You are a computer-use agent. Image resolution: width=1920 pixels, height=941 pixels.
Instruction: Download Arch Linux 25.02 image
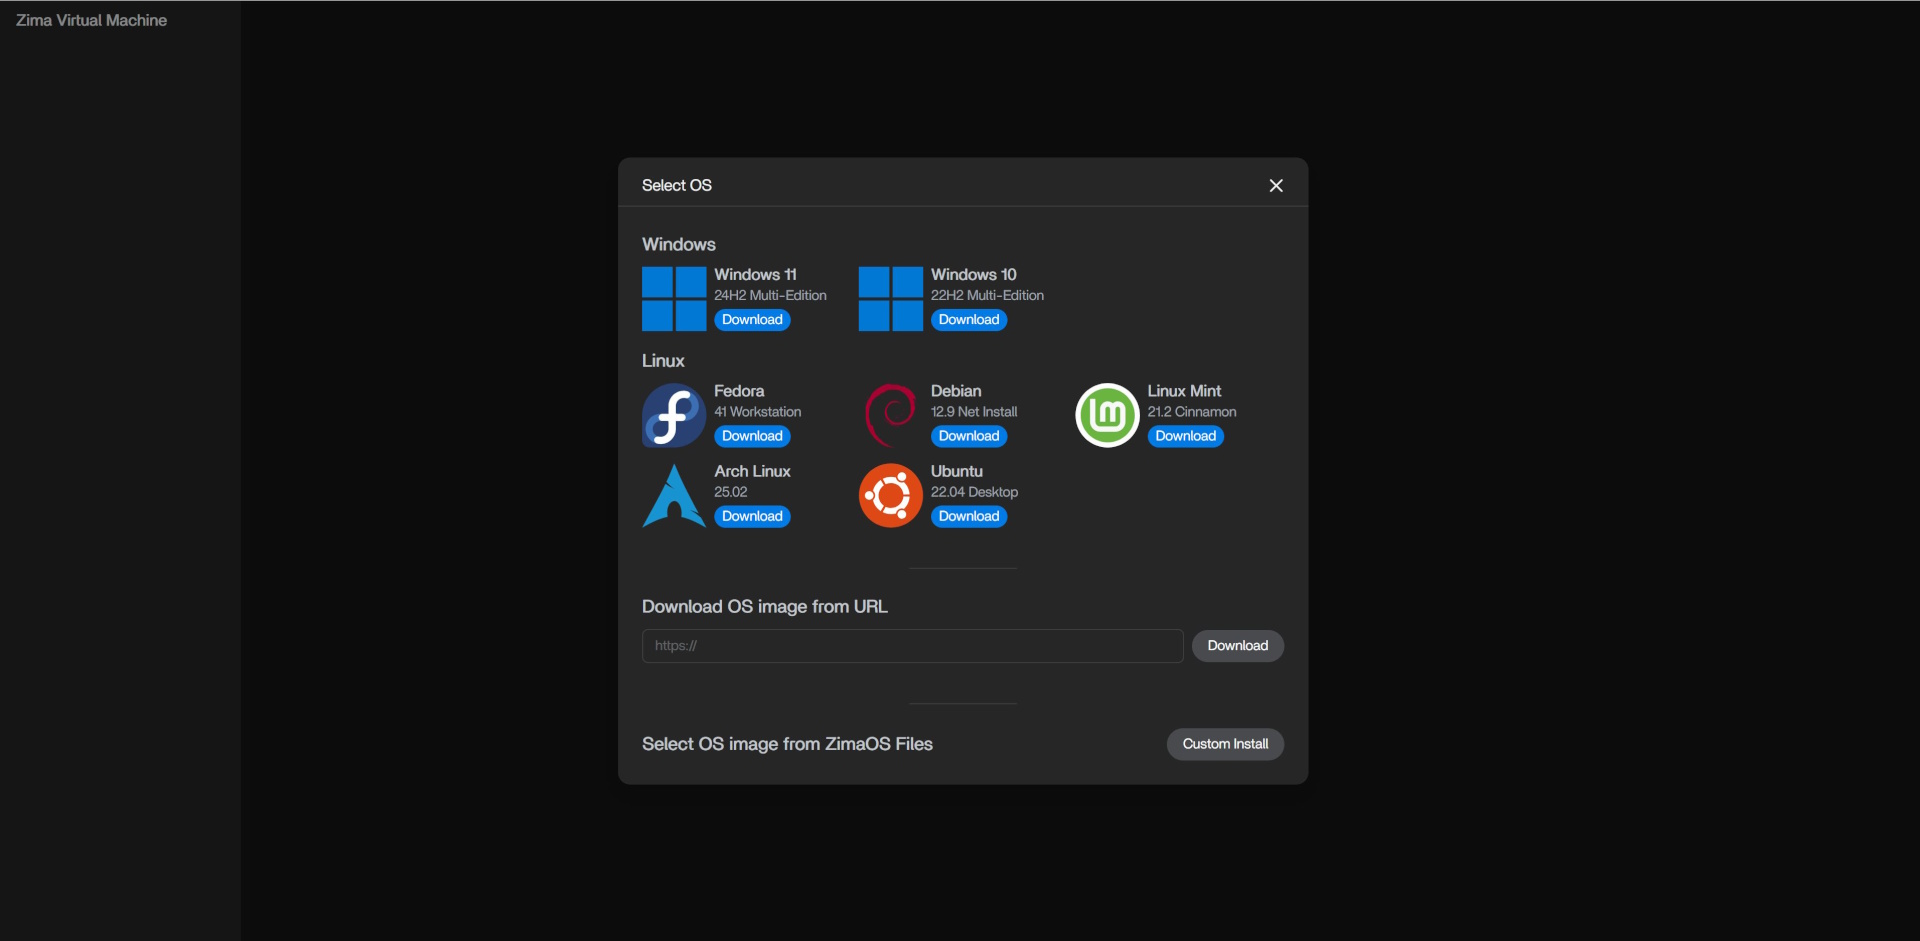(752, 517)
